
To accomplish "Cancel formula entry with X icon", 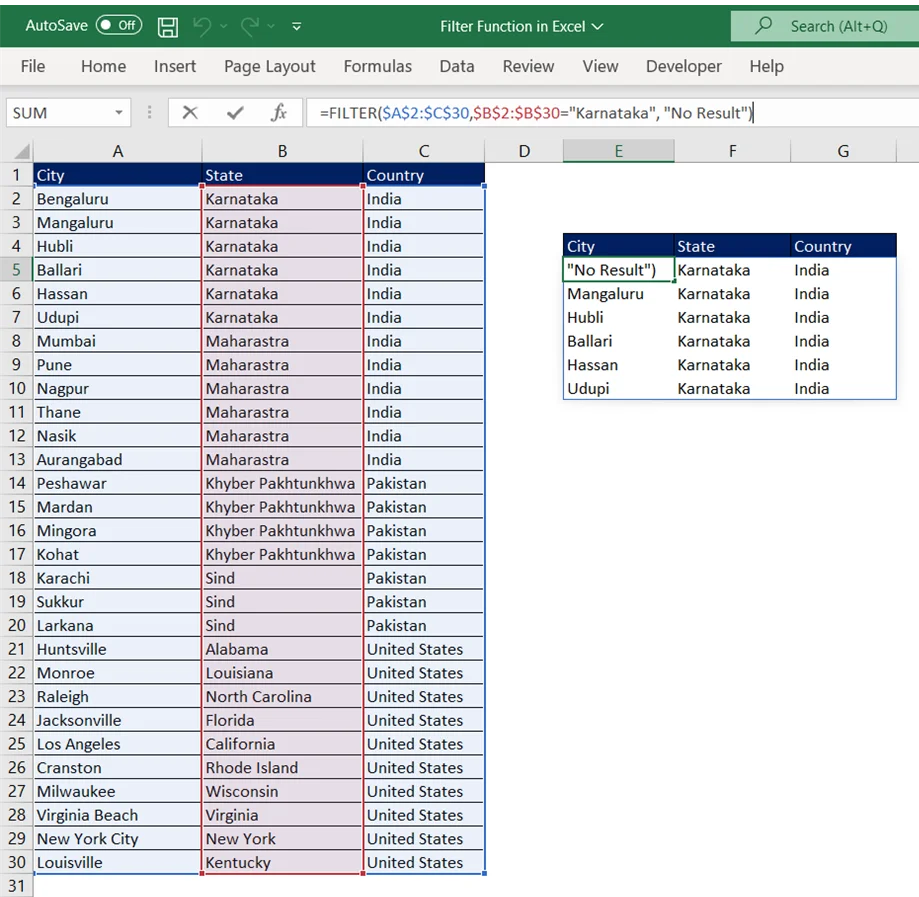I will pos(189,113).
